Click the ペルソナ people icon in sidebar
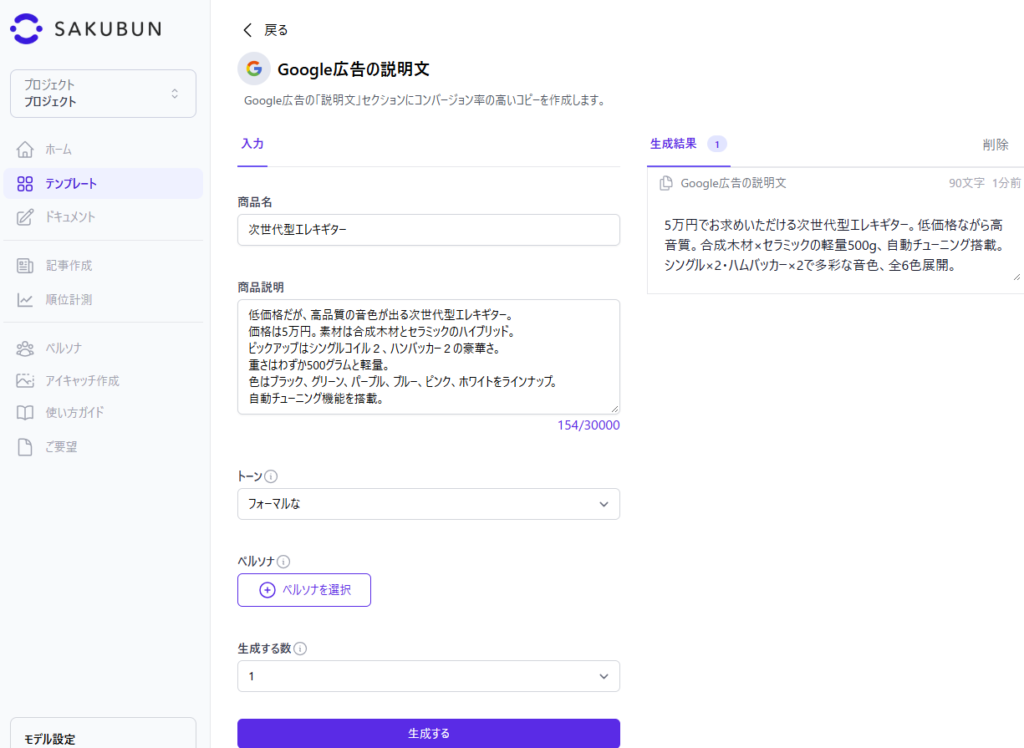 pyautogui.click(x=25, y=348)
